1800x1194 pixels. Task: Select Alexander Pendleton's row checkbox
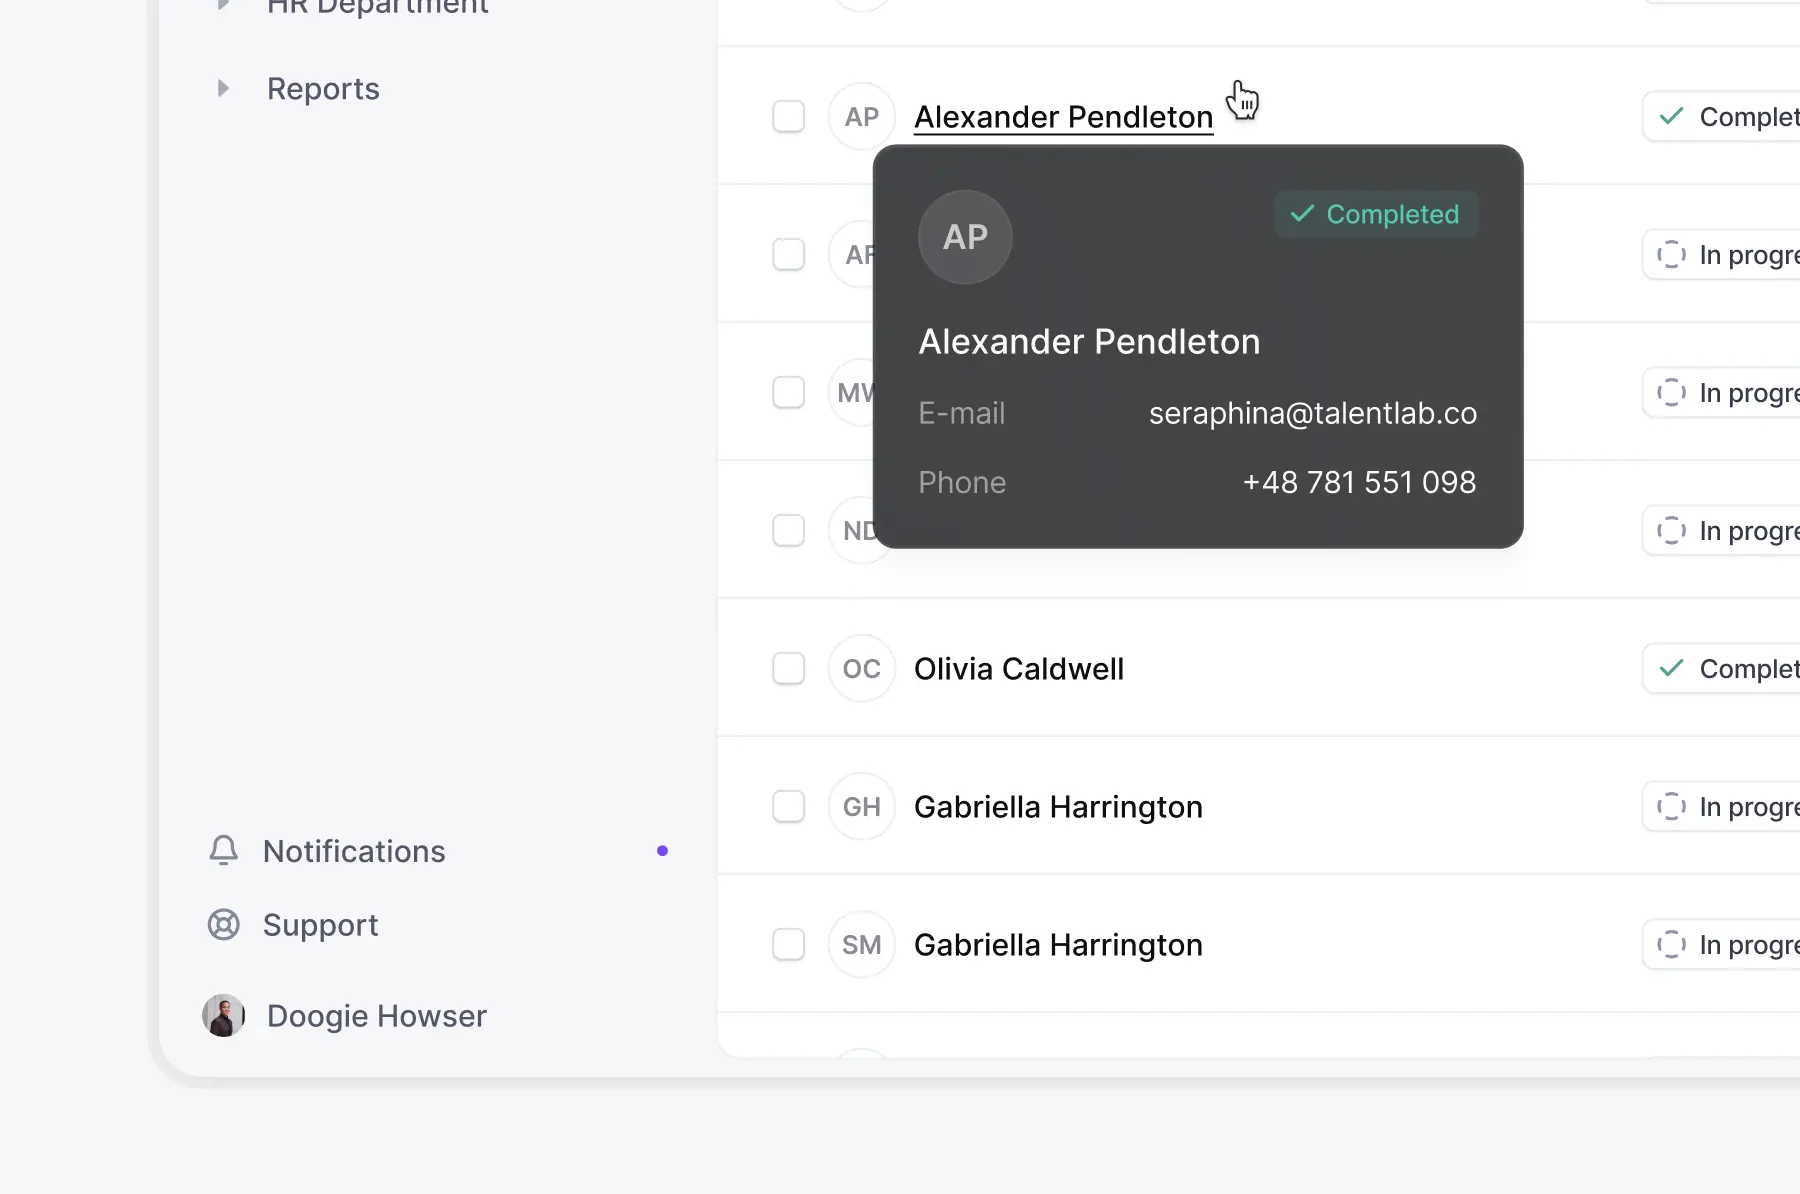[x=789, y=117]
